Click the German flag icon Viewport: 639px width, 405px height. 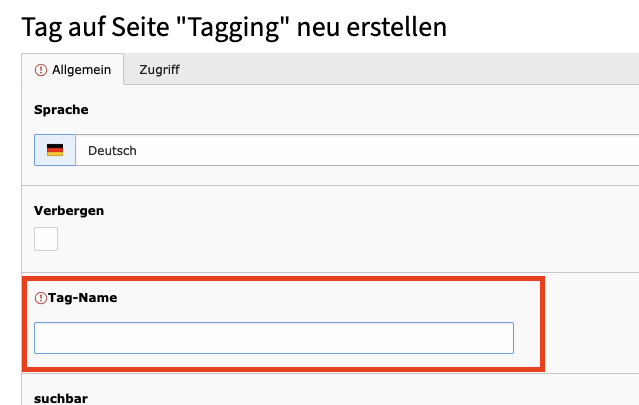pos(55,150)
